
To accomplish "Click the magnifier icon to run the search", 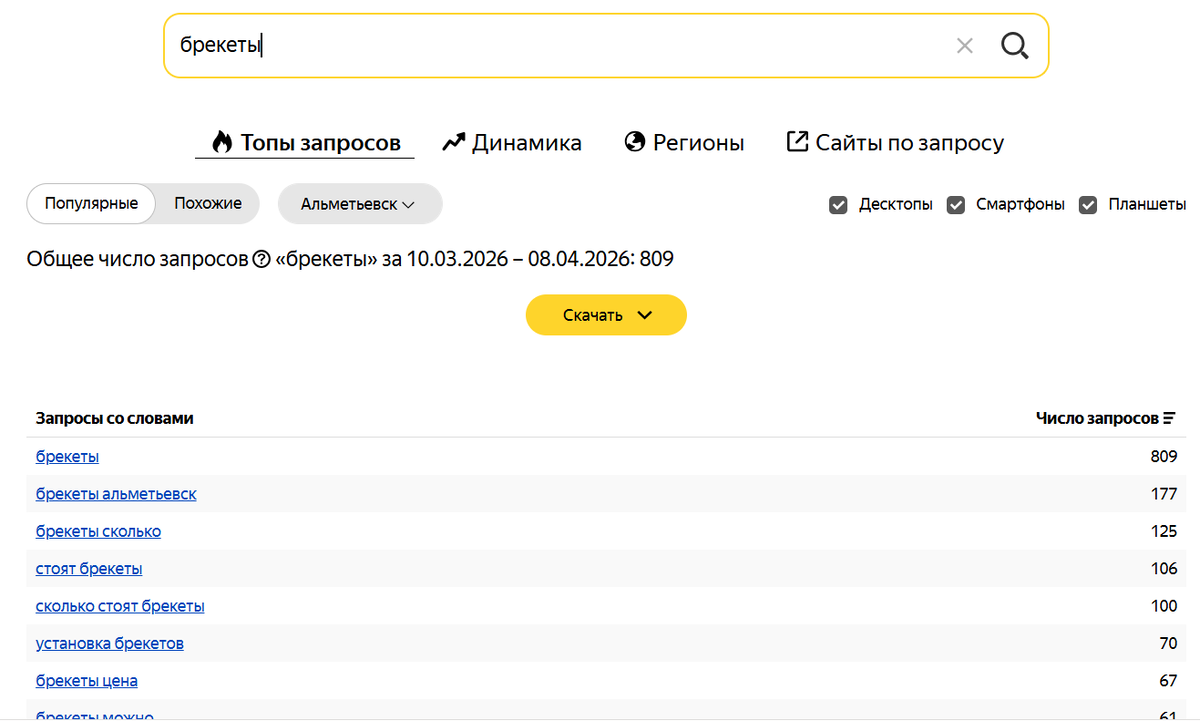I will (x=1014, y=45).
